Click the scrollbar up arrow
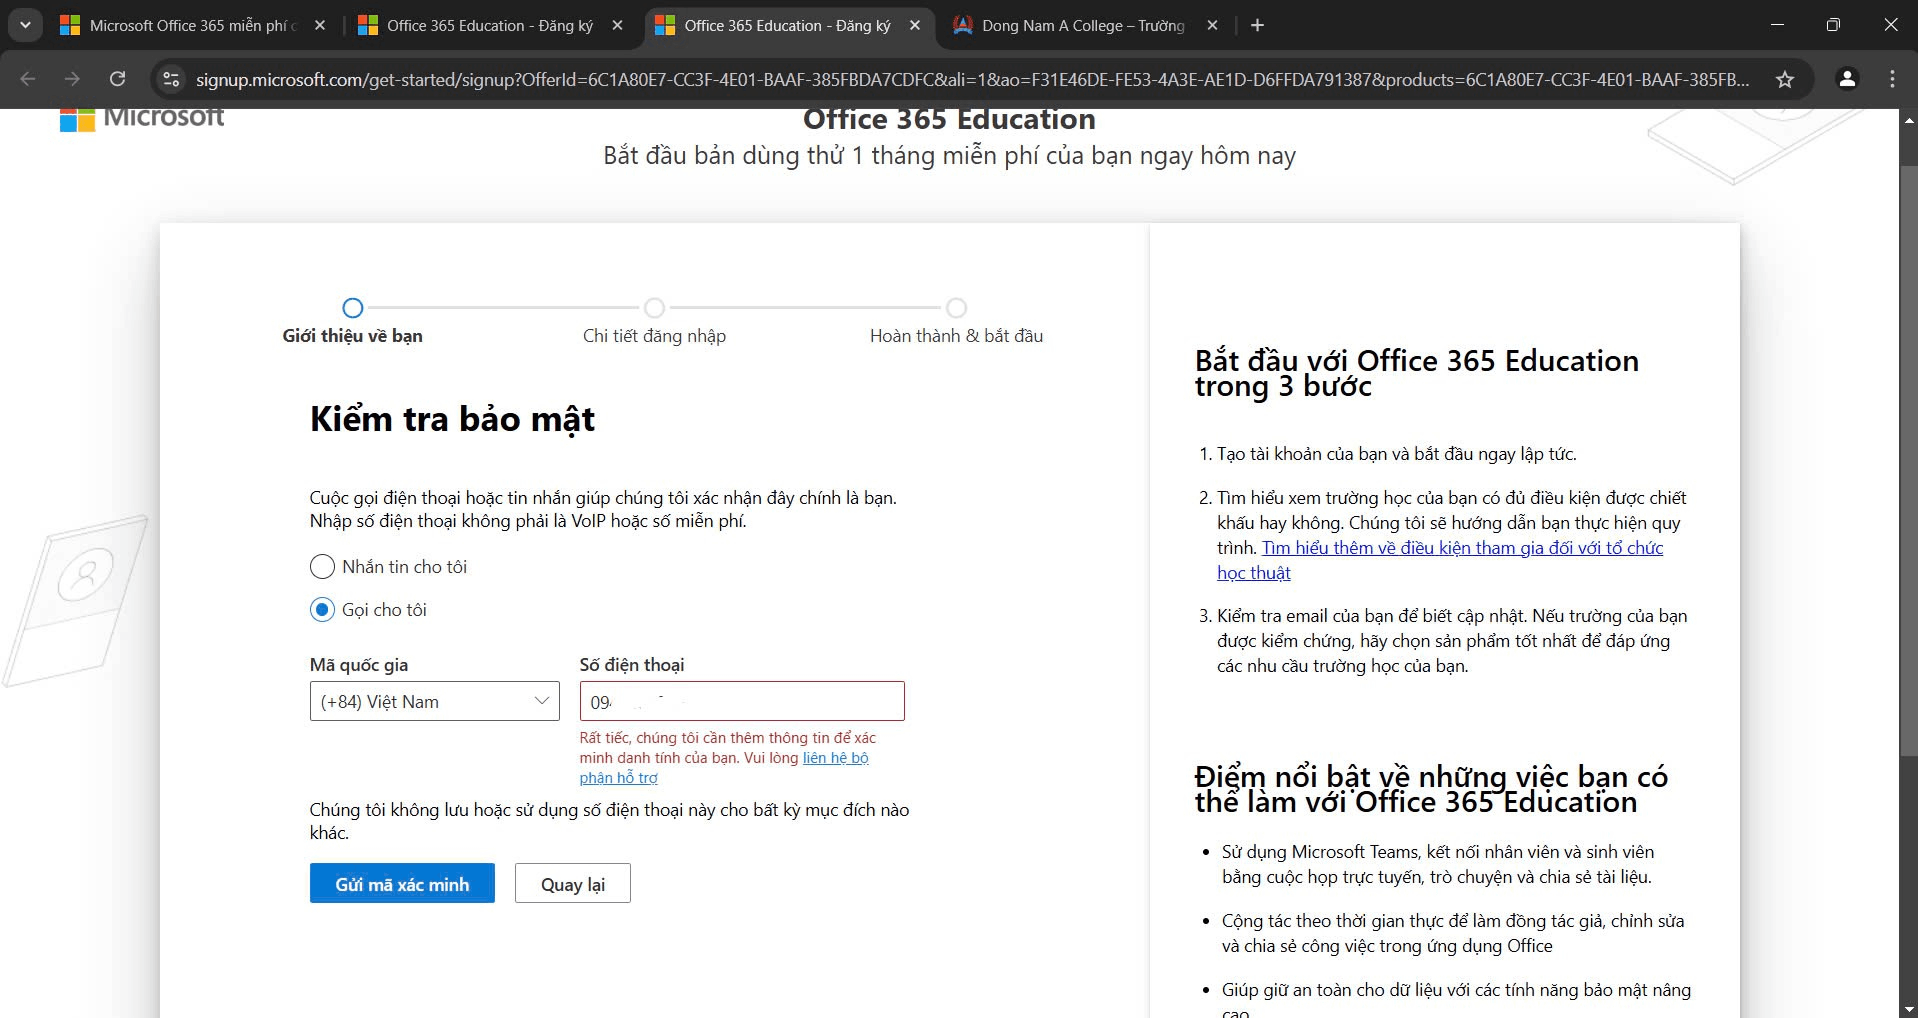The width and height of the screenshot is (1918, 1018). (x=1908, y=119)
